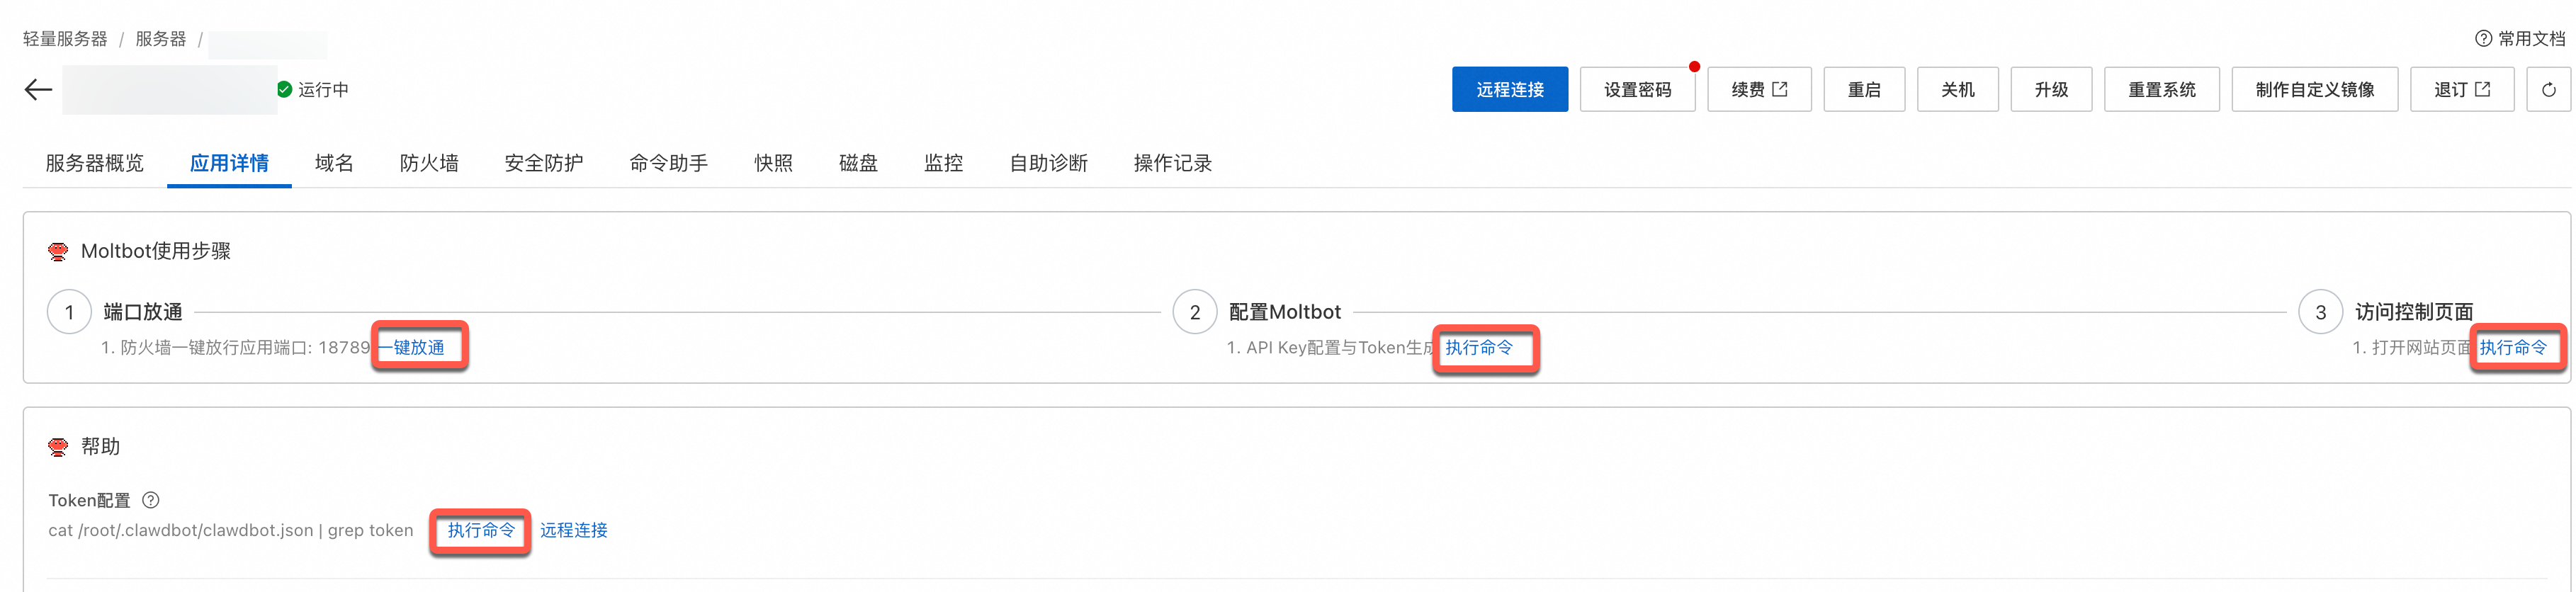Image resolution: width=2576 pixels, height=592 pixels.
Task: Switch to the 防火墙 tab
Action: tap(429, 163)
